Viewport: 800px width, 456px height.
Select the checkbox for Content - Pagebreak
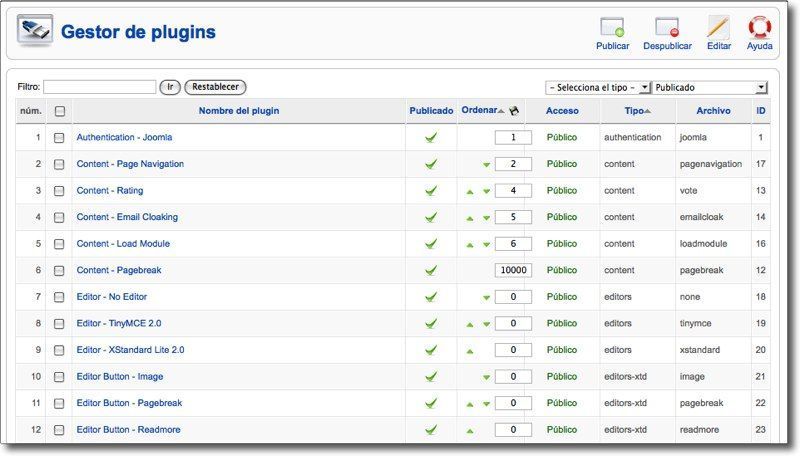coord(59,271)
